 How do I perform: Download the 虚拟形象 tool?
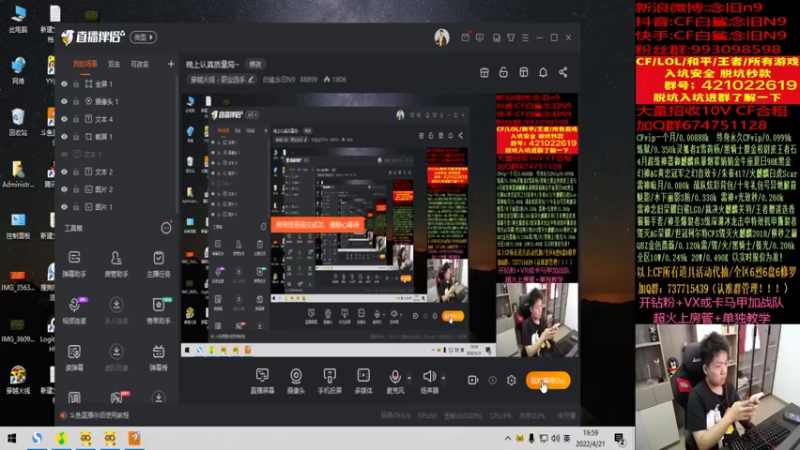pos(116,357)
